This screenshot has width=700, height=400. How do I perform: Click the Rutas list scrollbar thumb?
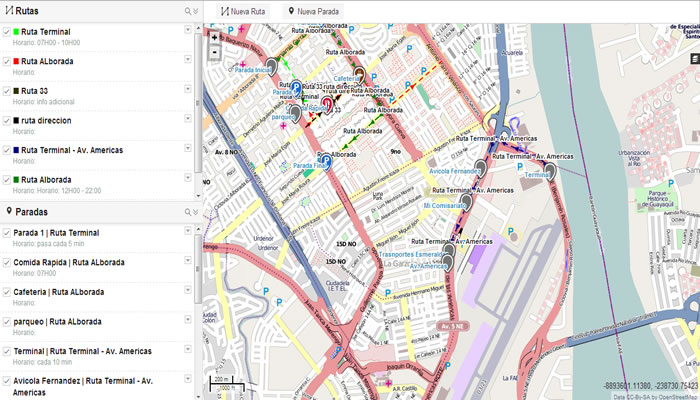[x=198, y=103]
